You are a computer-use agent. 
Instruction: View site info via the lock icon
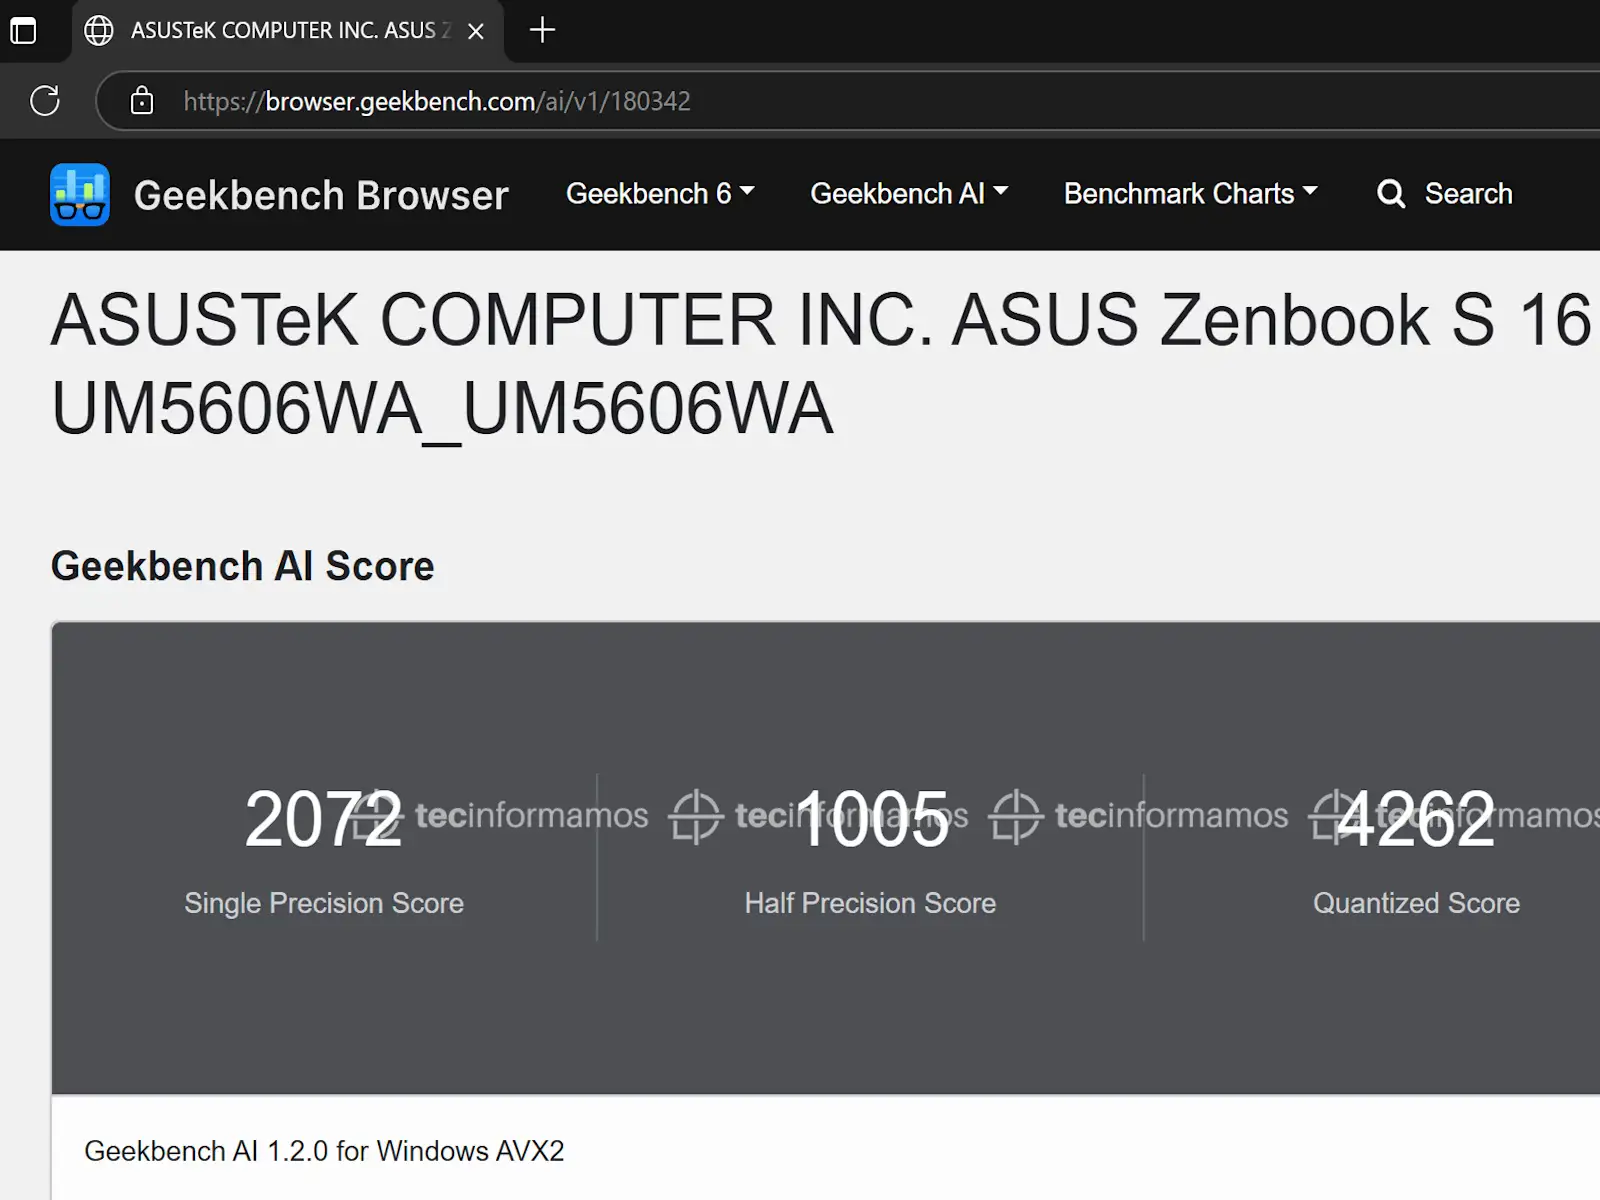click(142, 101)
